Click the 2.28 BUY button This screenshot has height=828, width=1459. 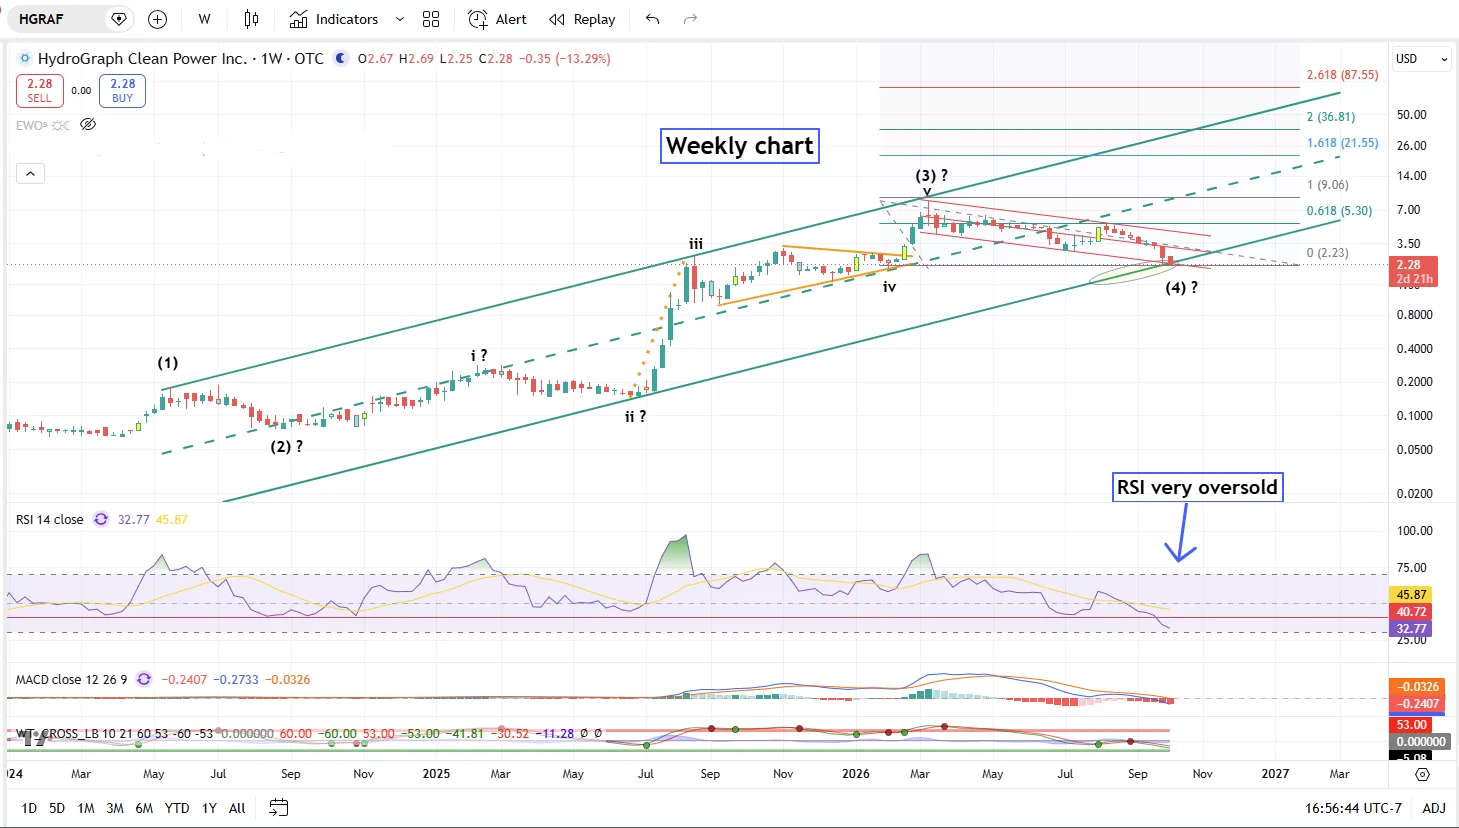point(122,91)
